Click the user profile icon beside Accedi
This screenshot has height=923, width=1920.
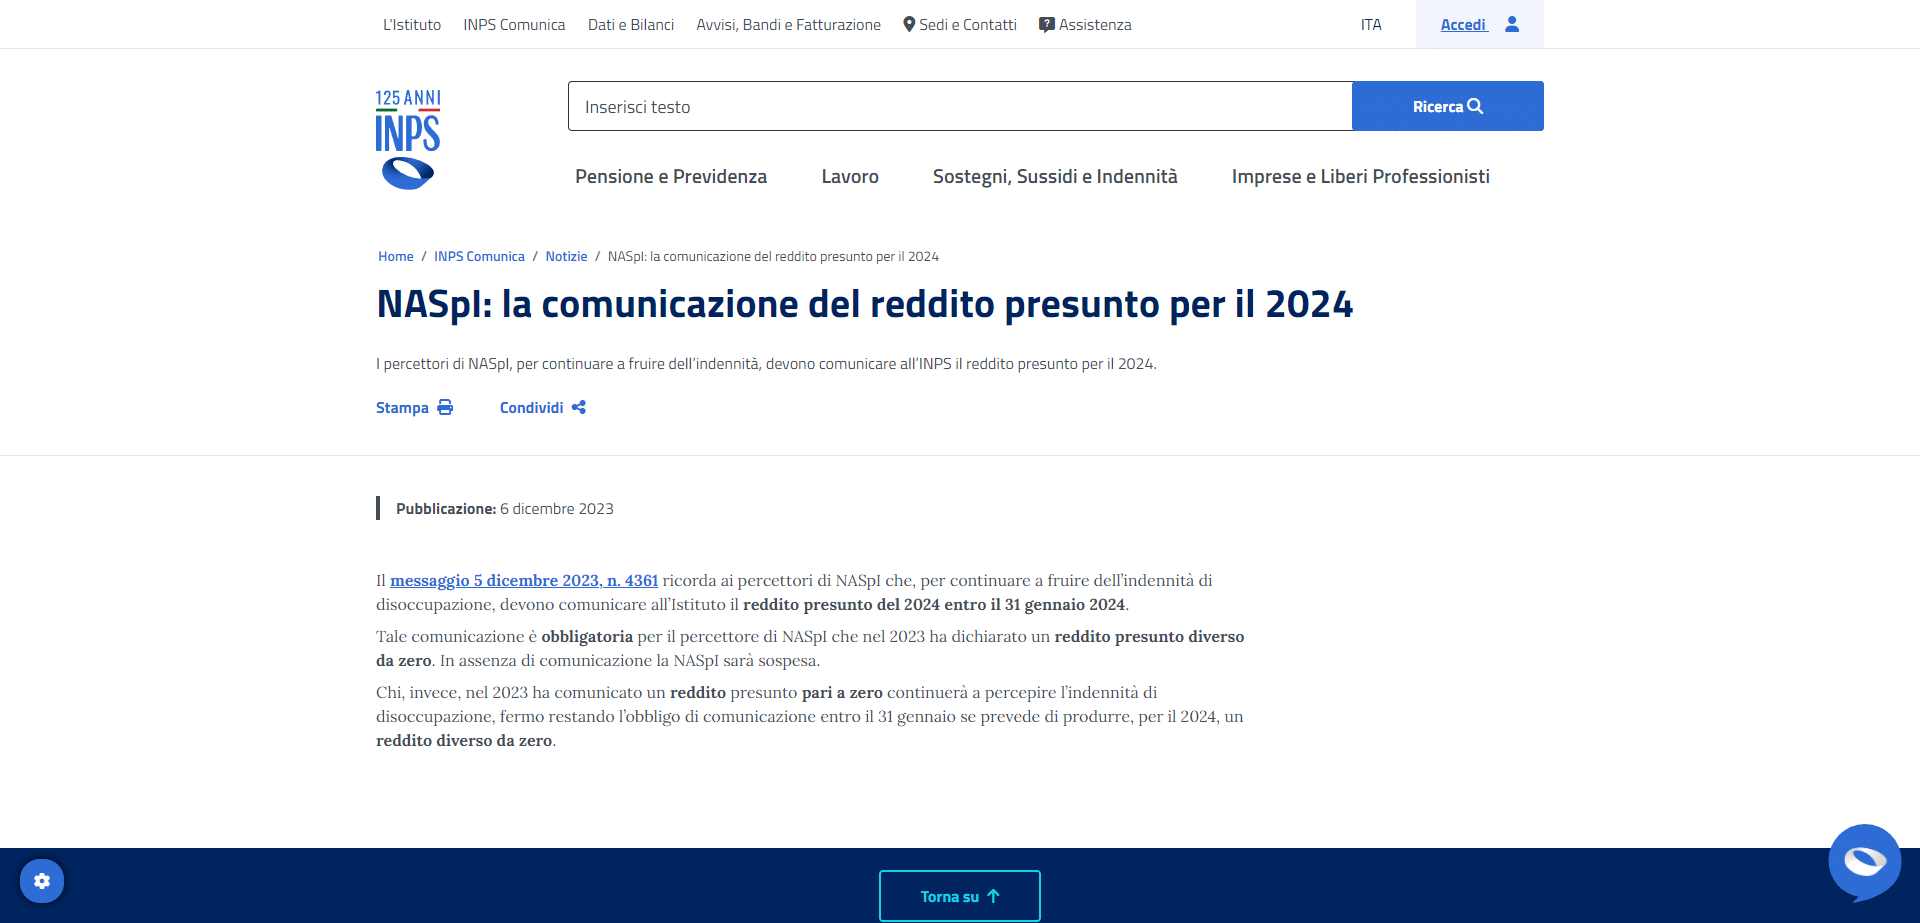click(x=1512, y=24)
